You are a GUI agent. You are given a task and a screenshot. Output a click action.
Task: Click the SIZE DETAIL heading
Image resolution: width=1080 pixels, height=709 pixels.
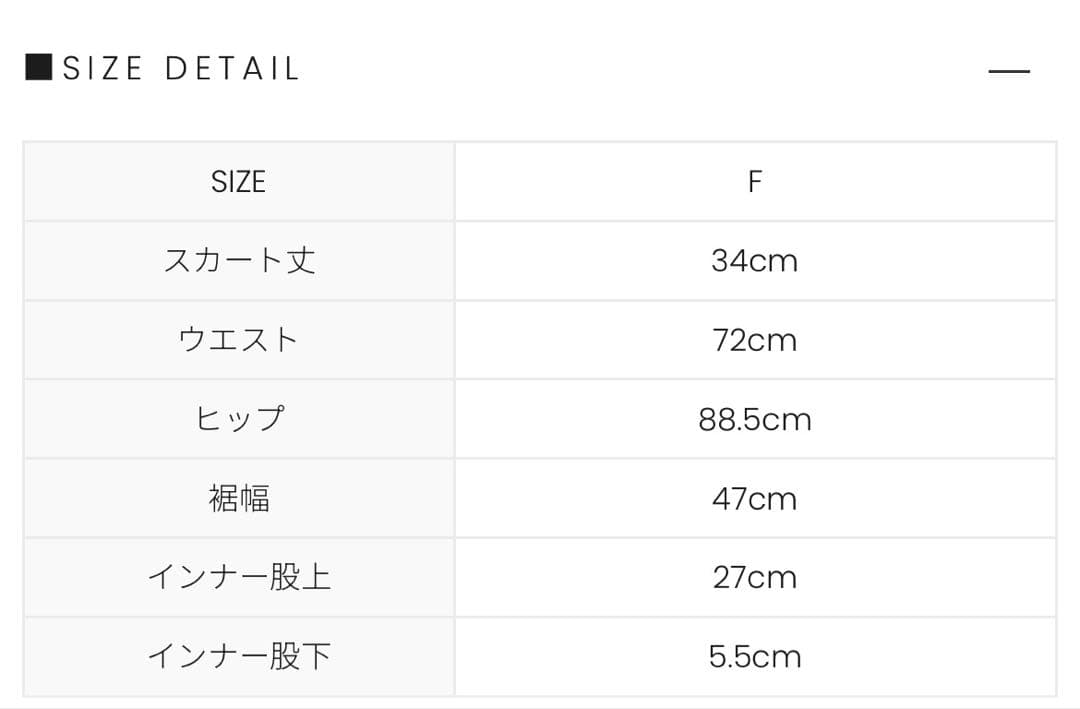click(x=180, y=67)
